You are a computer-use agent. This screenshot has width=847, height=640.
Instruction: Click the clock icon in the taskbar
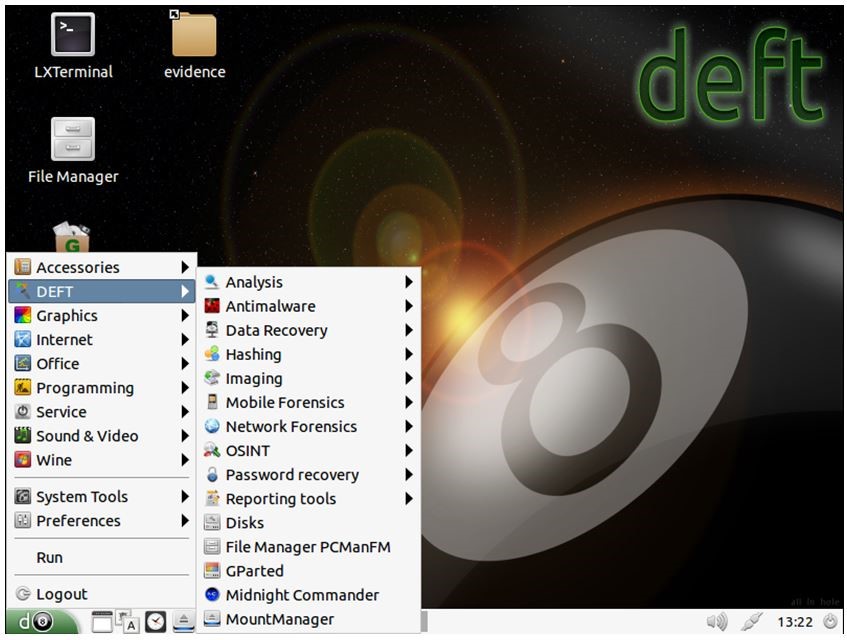click(x=156, y=622)
